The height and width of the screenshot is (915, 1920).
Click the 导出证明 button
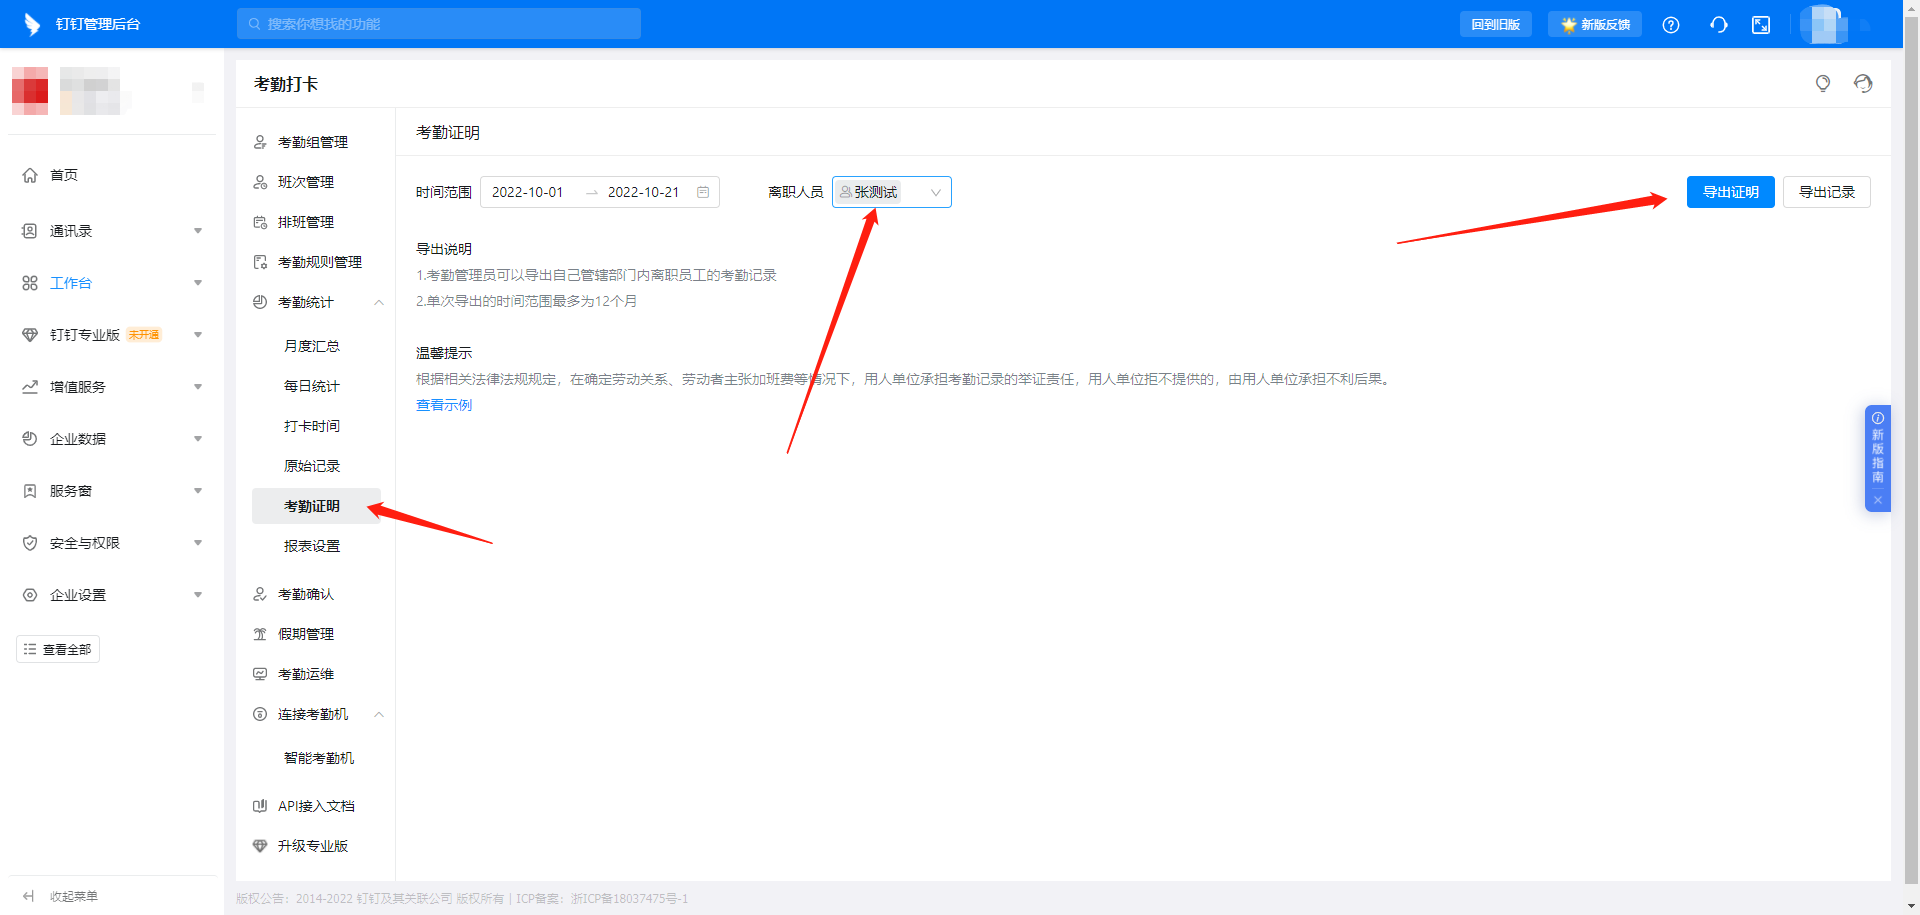pos(1730,192)
